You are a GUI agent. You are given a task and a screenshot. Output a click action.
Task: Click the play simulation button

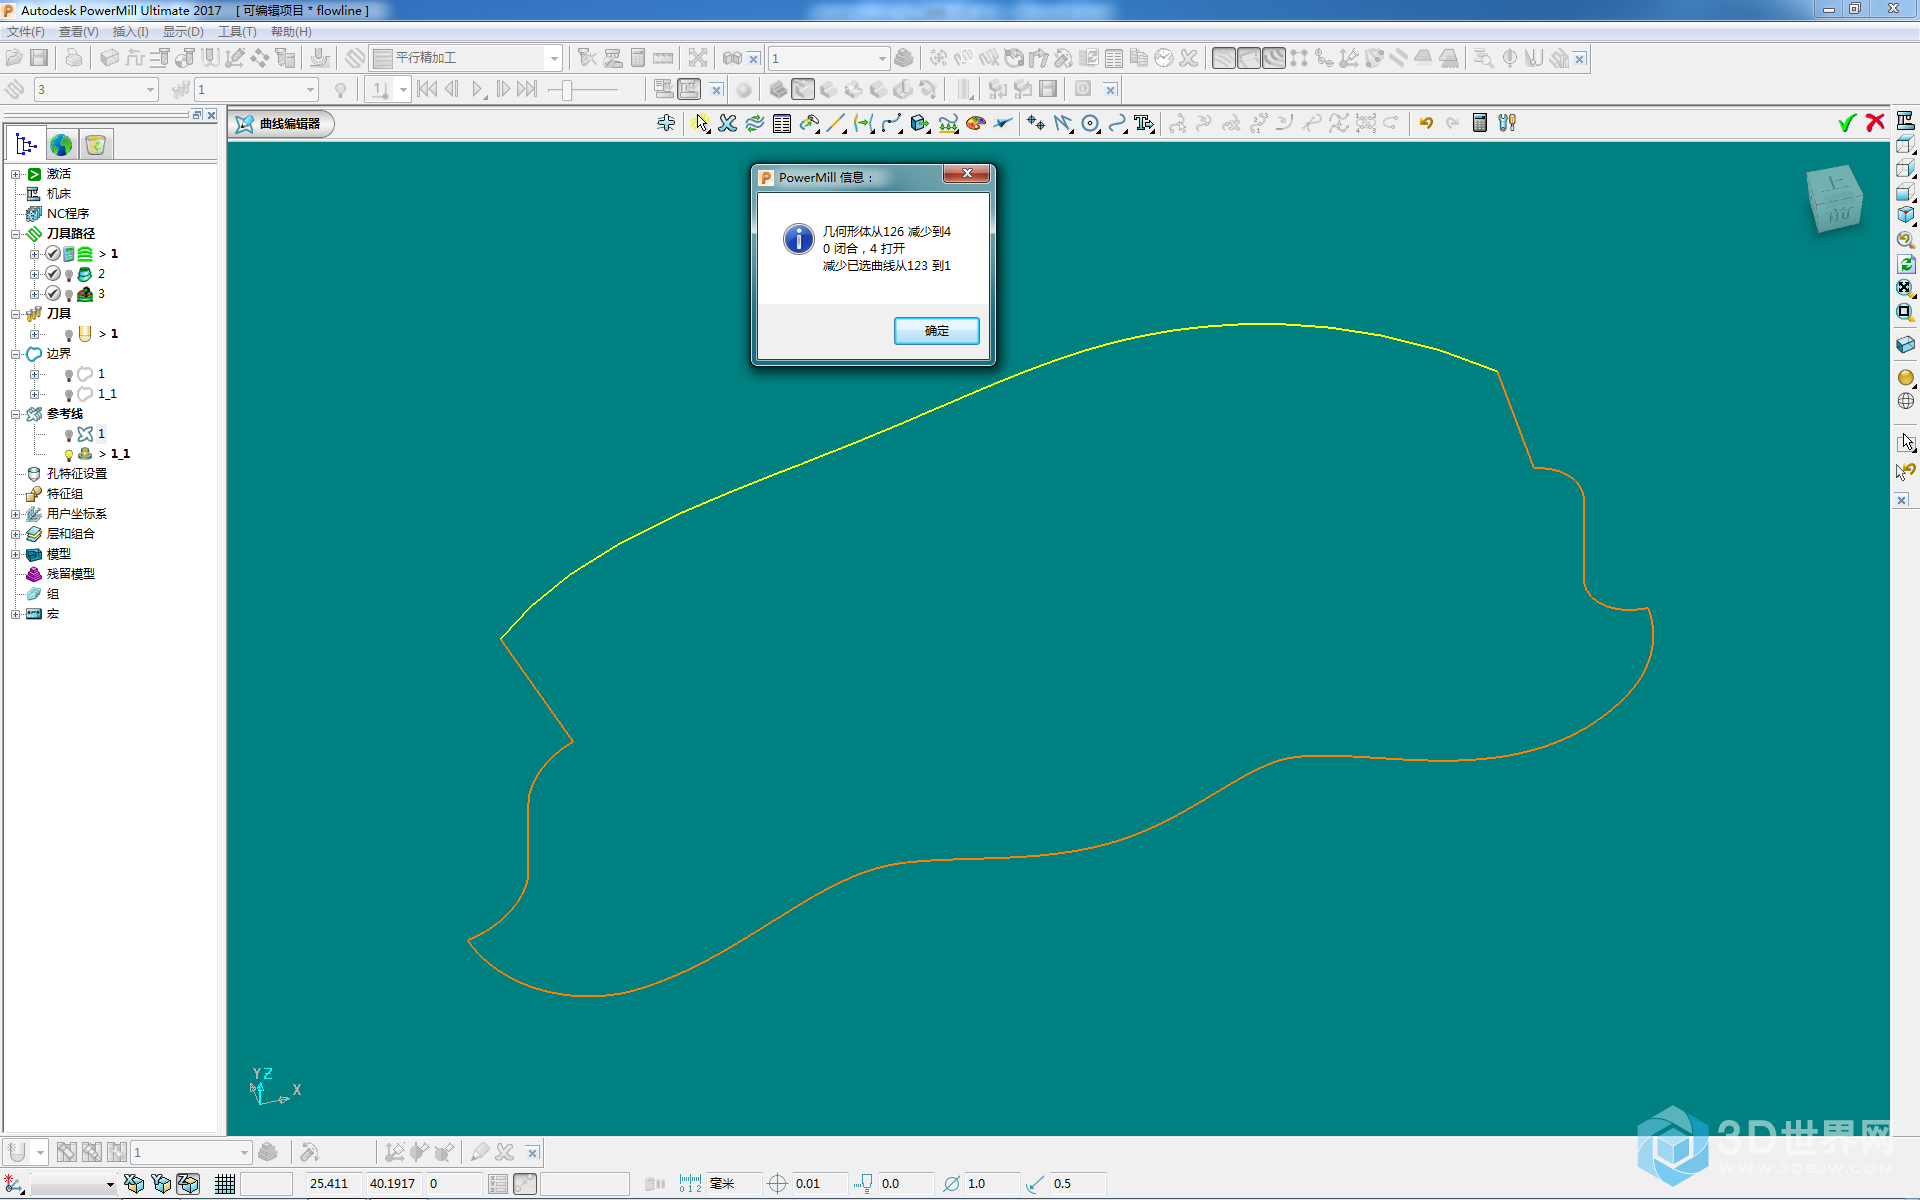click(478, 90)
